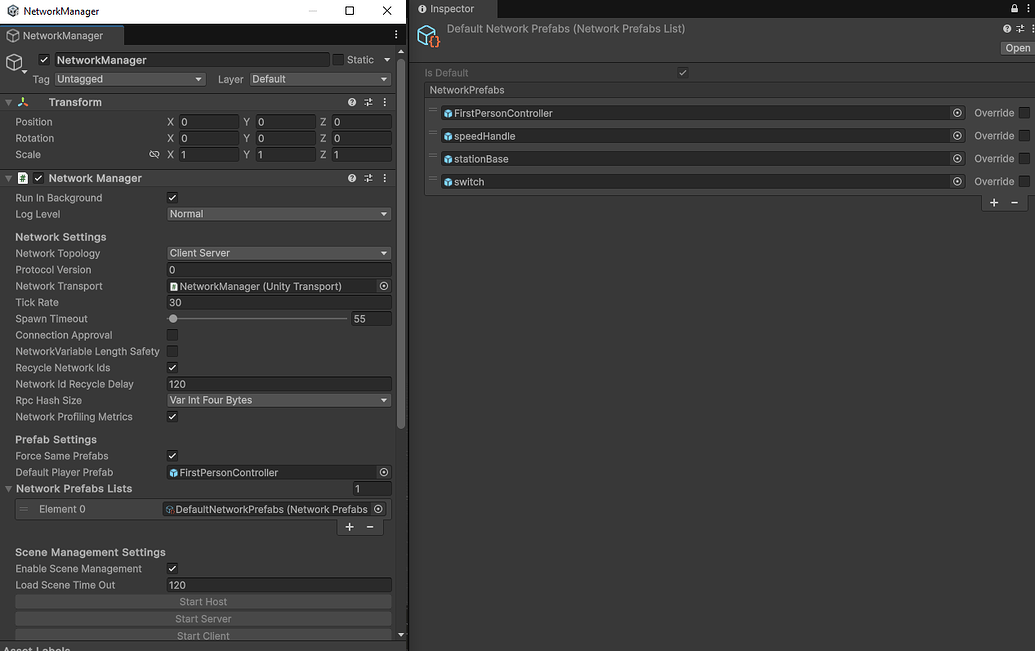Click the Open button for the prefab
The width and height of the screenshot is (1035, 651).
[x=1017, y=47]
